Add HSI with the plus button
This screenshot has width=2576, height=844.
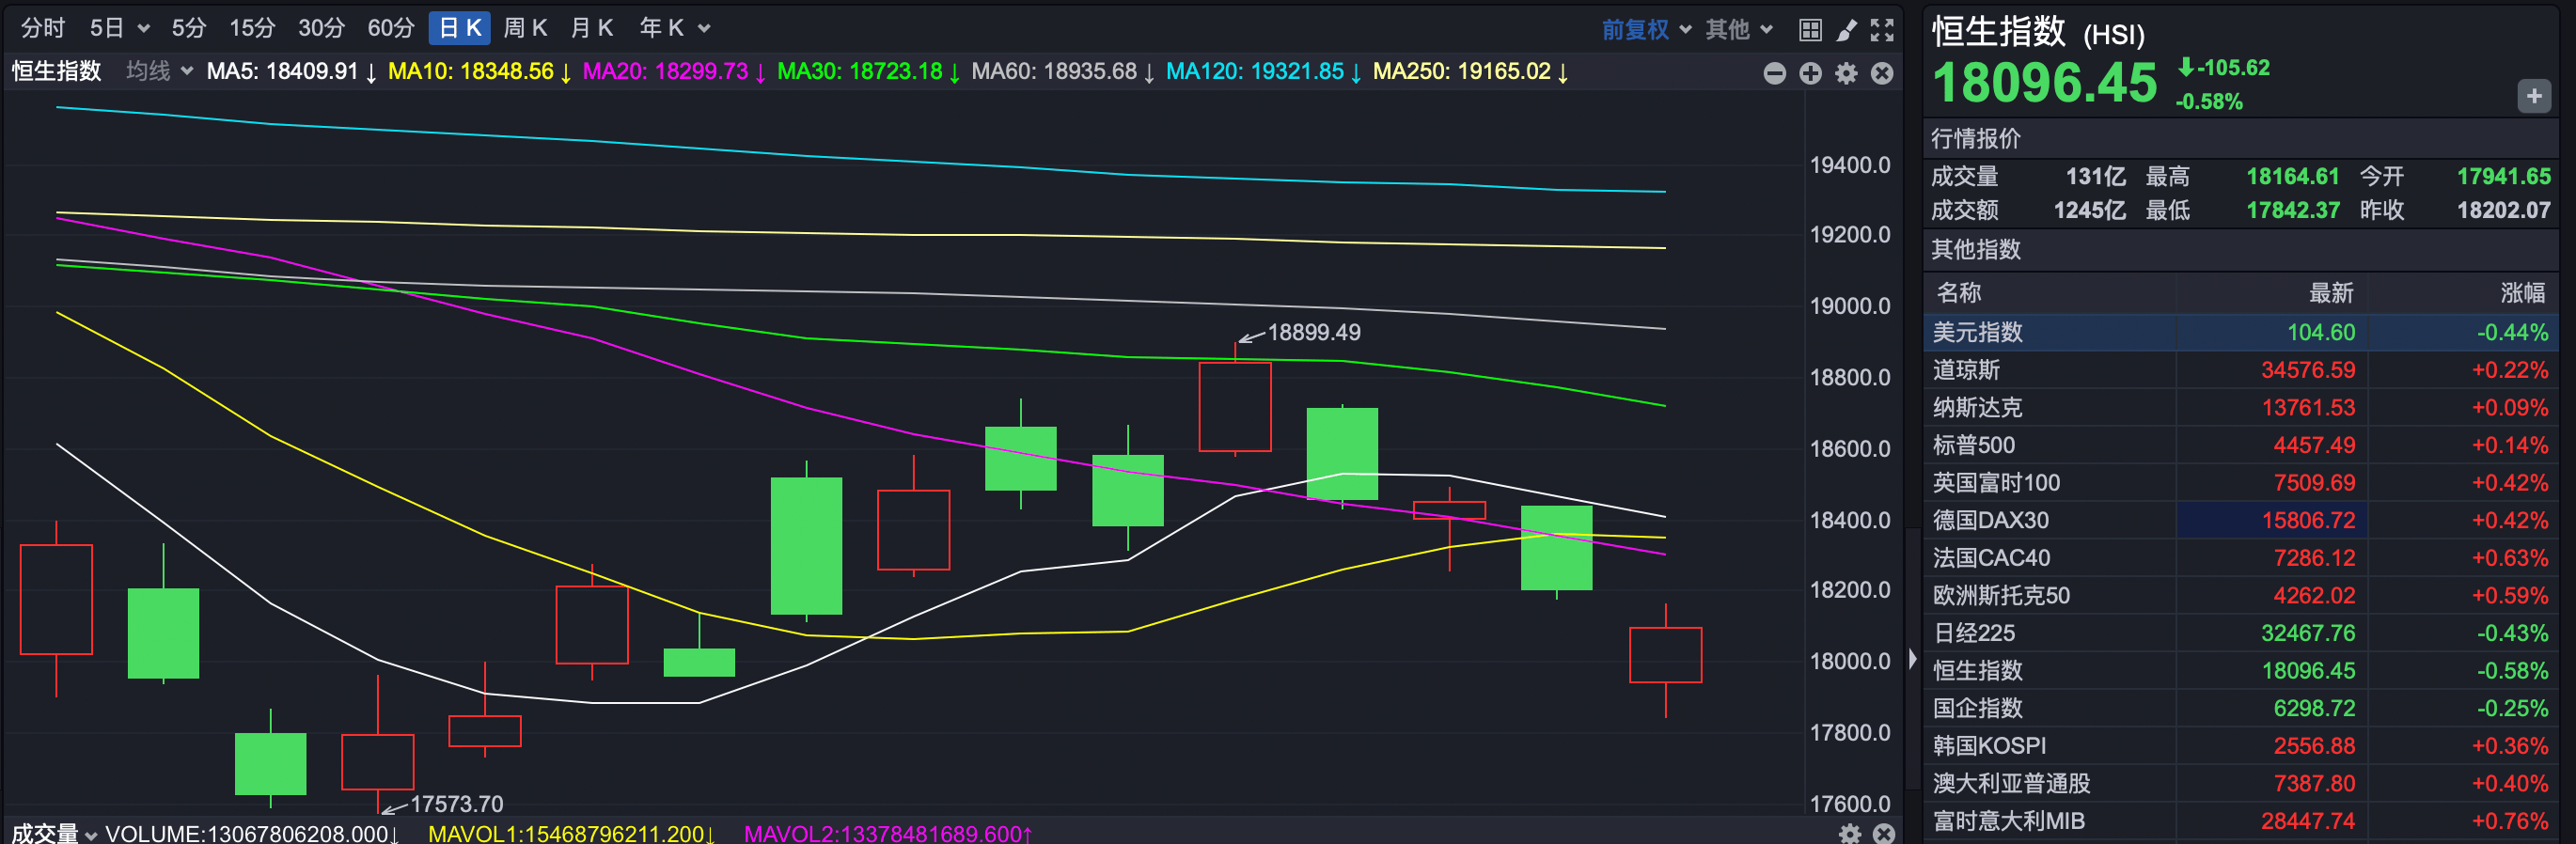tap(2533, 96)
